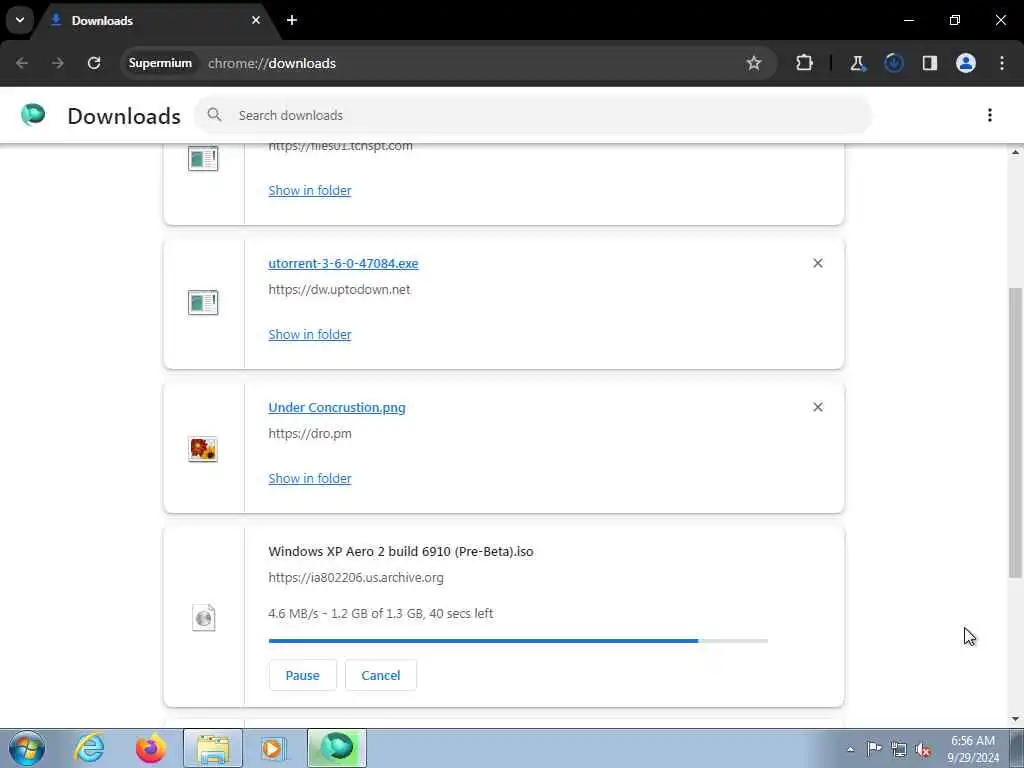Click the Windows XP Aero 2 build 6910 filename

400,551
